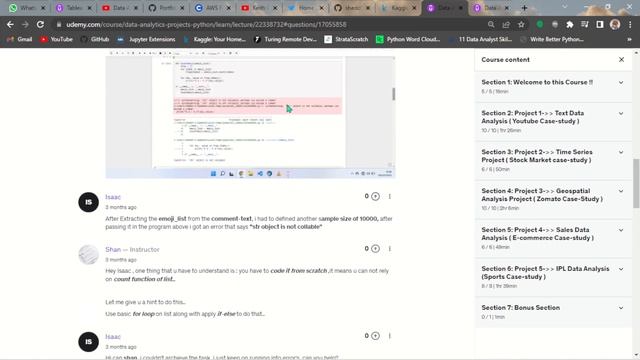640x360 pixels.
Task: Click the grey extension icon beside green one
Action: (x=555, y=24)
